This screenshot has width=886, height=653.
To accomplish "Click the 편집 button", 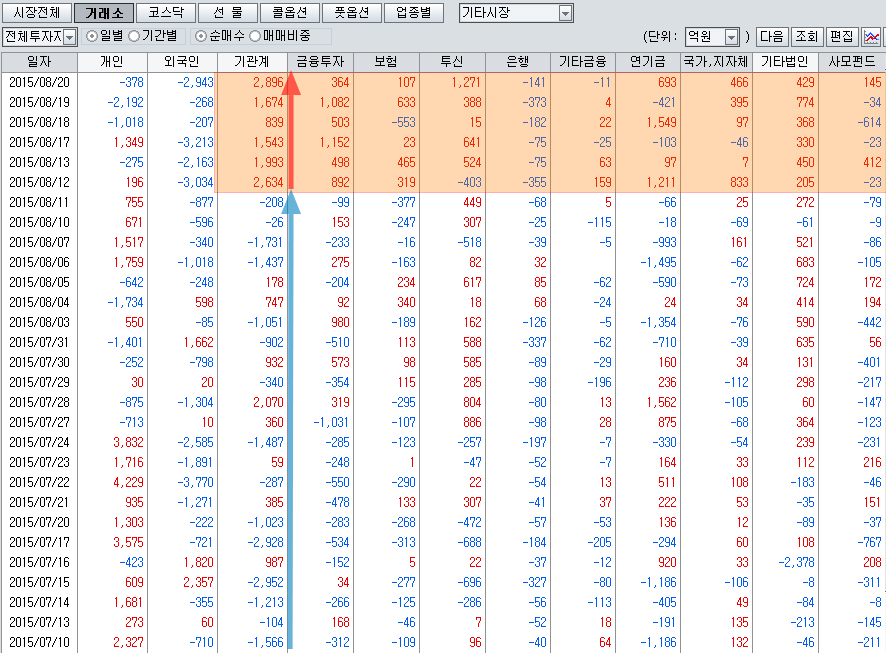I will pyautogui.click(x=841, y=37).
